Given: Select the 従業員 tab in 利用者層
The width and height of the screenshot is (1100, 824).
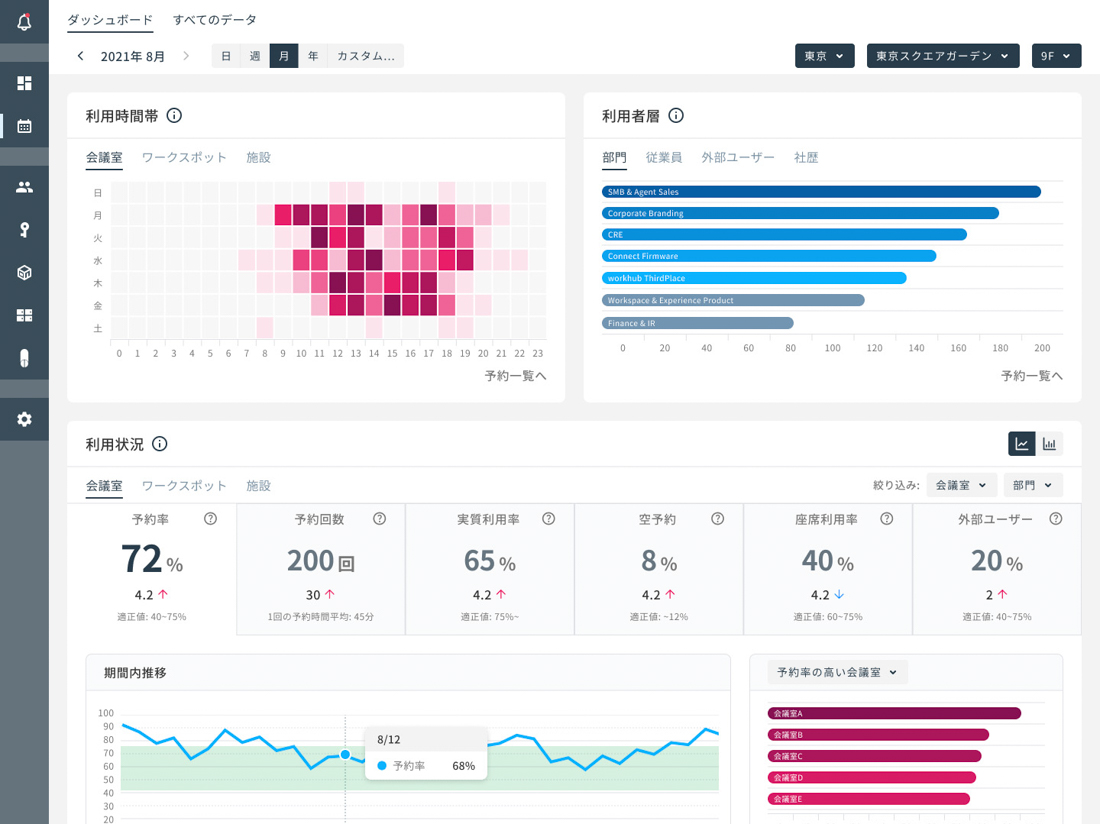Looking at the screenshot, I should pyautogui.click(x=664, y=157).
